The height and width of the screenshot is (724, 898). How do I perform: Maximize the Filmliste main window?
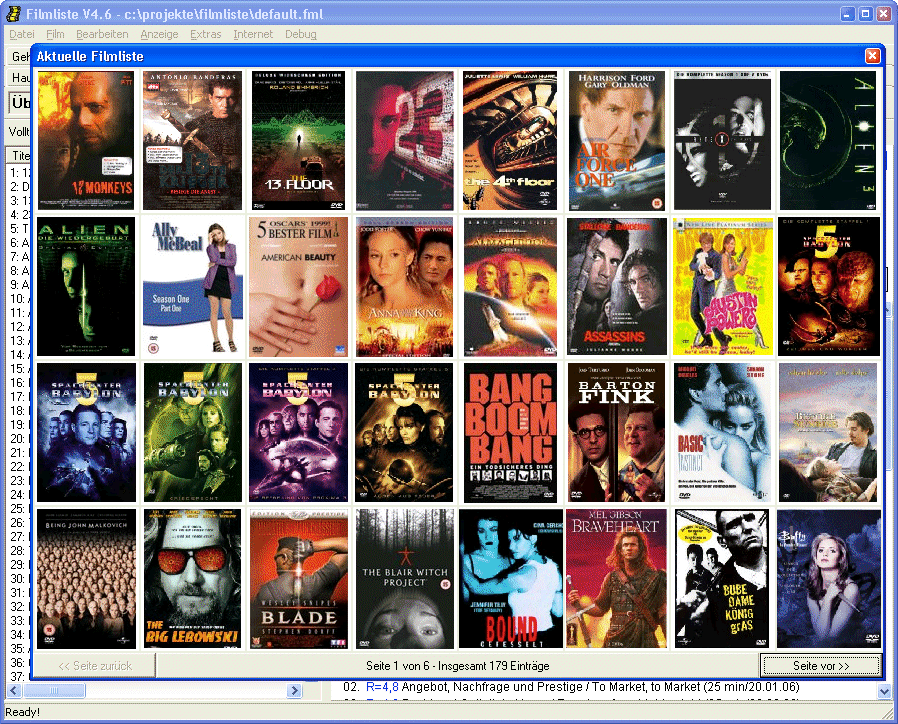[866, 14]
